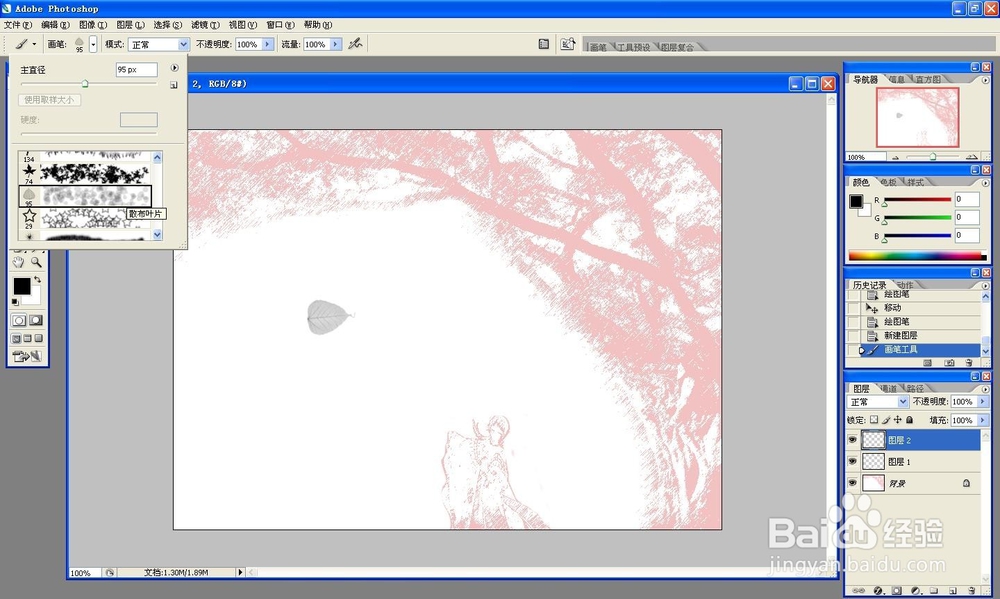
Task: Open the 文件 menu
Action: click(17, 25)
